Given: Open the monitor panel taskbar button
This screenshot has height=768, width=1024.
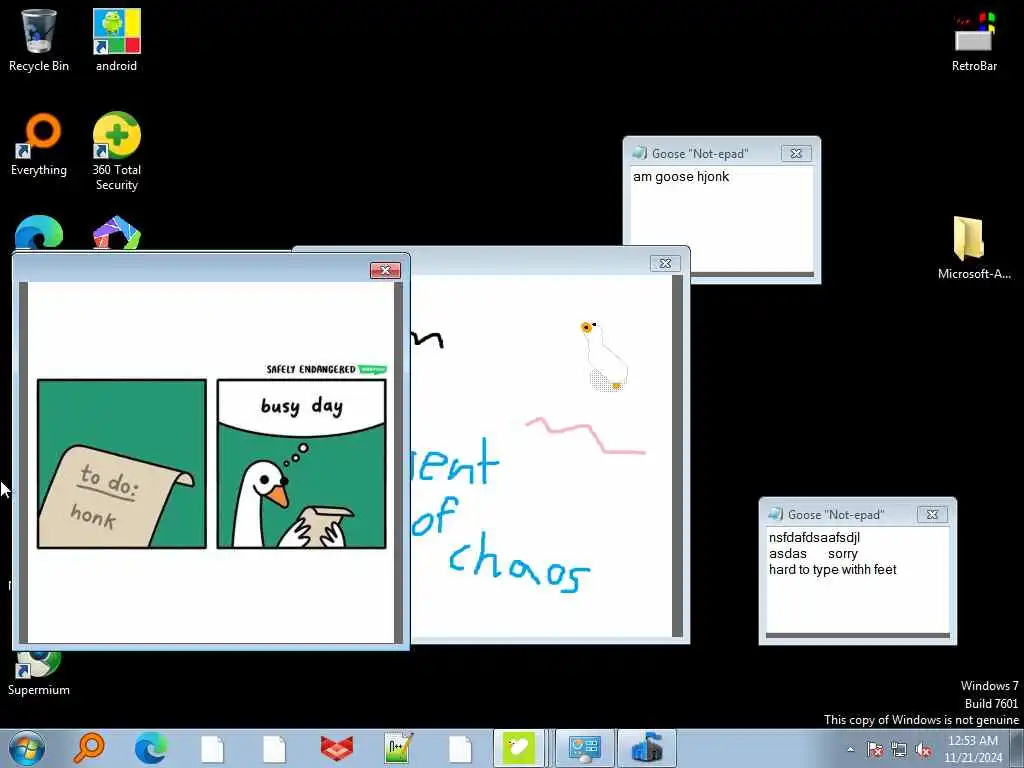Looking at the screenshot, I should click(x=584, y=748).
